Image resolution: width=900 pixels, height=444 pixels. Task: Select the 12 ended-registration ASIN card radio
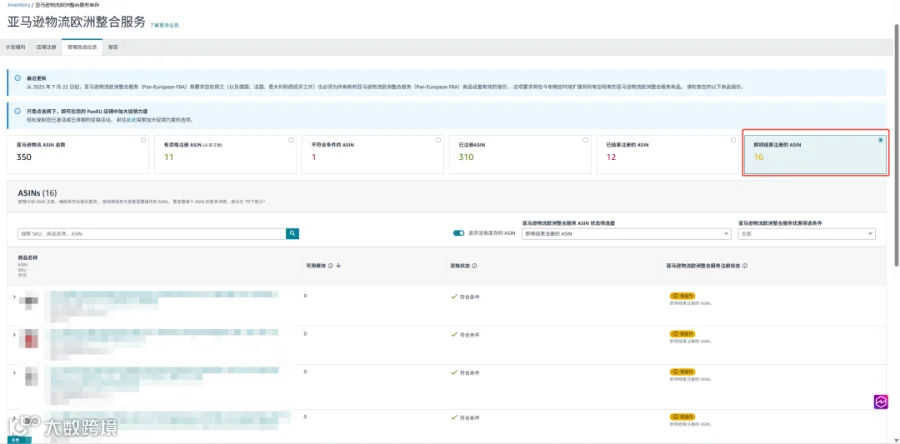coord(734,139)
